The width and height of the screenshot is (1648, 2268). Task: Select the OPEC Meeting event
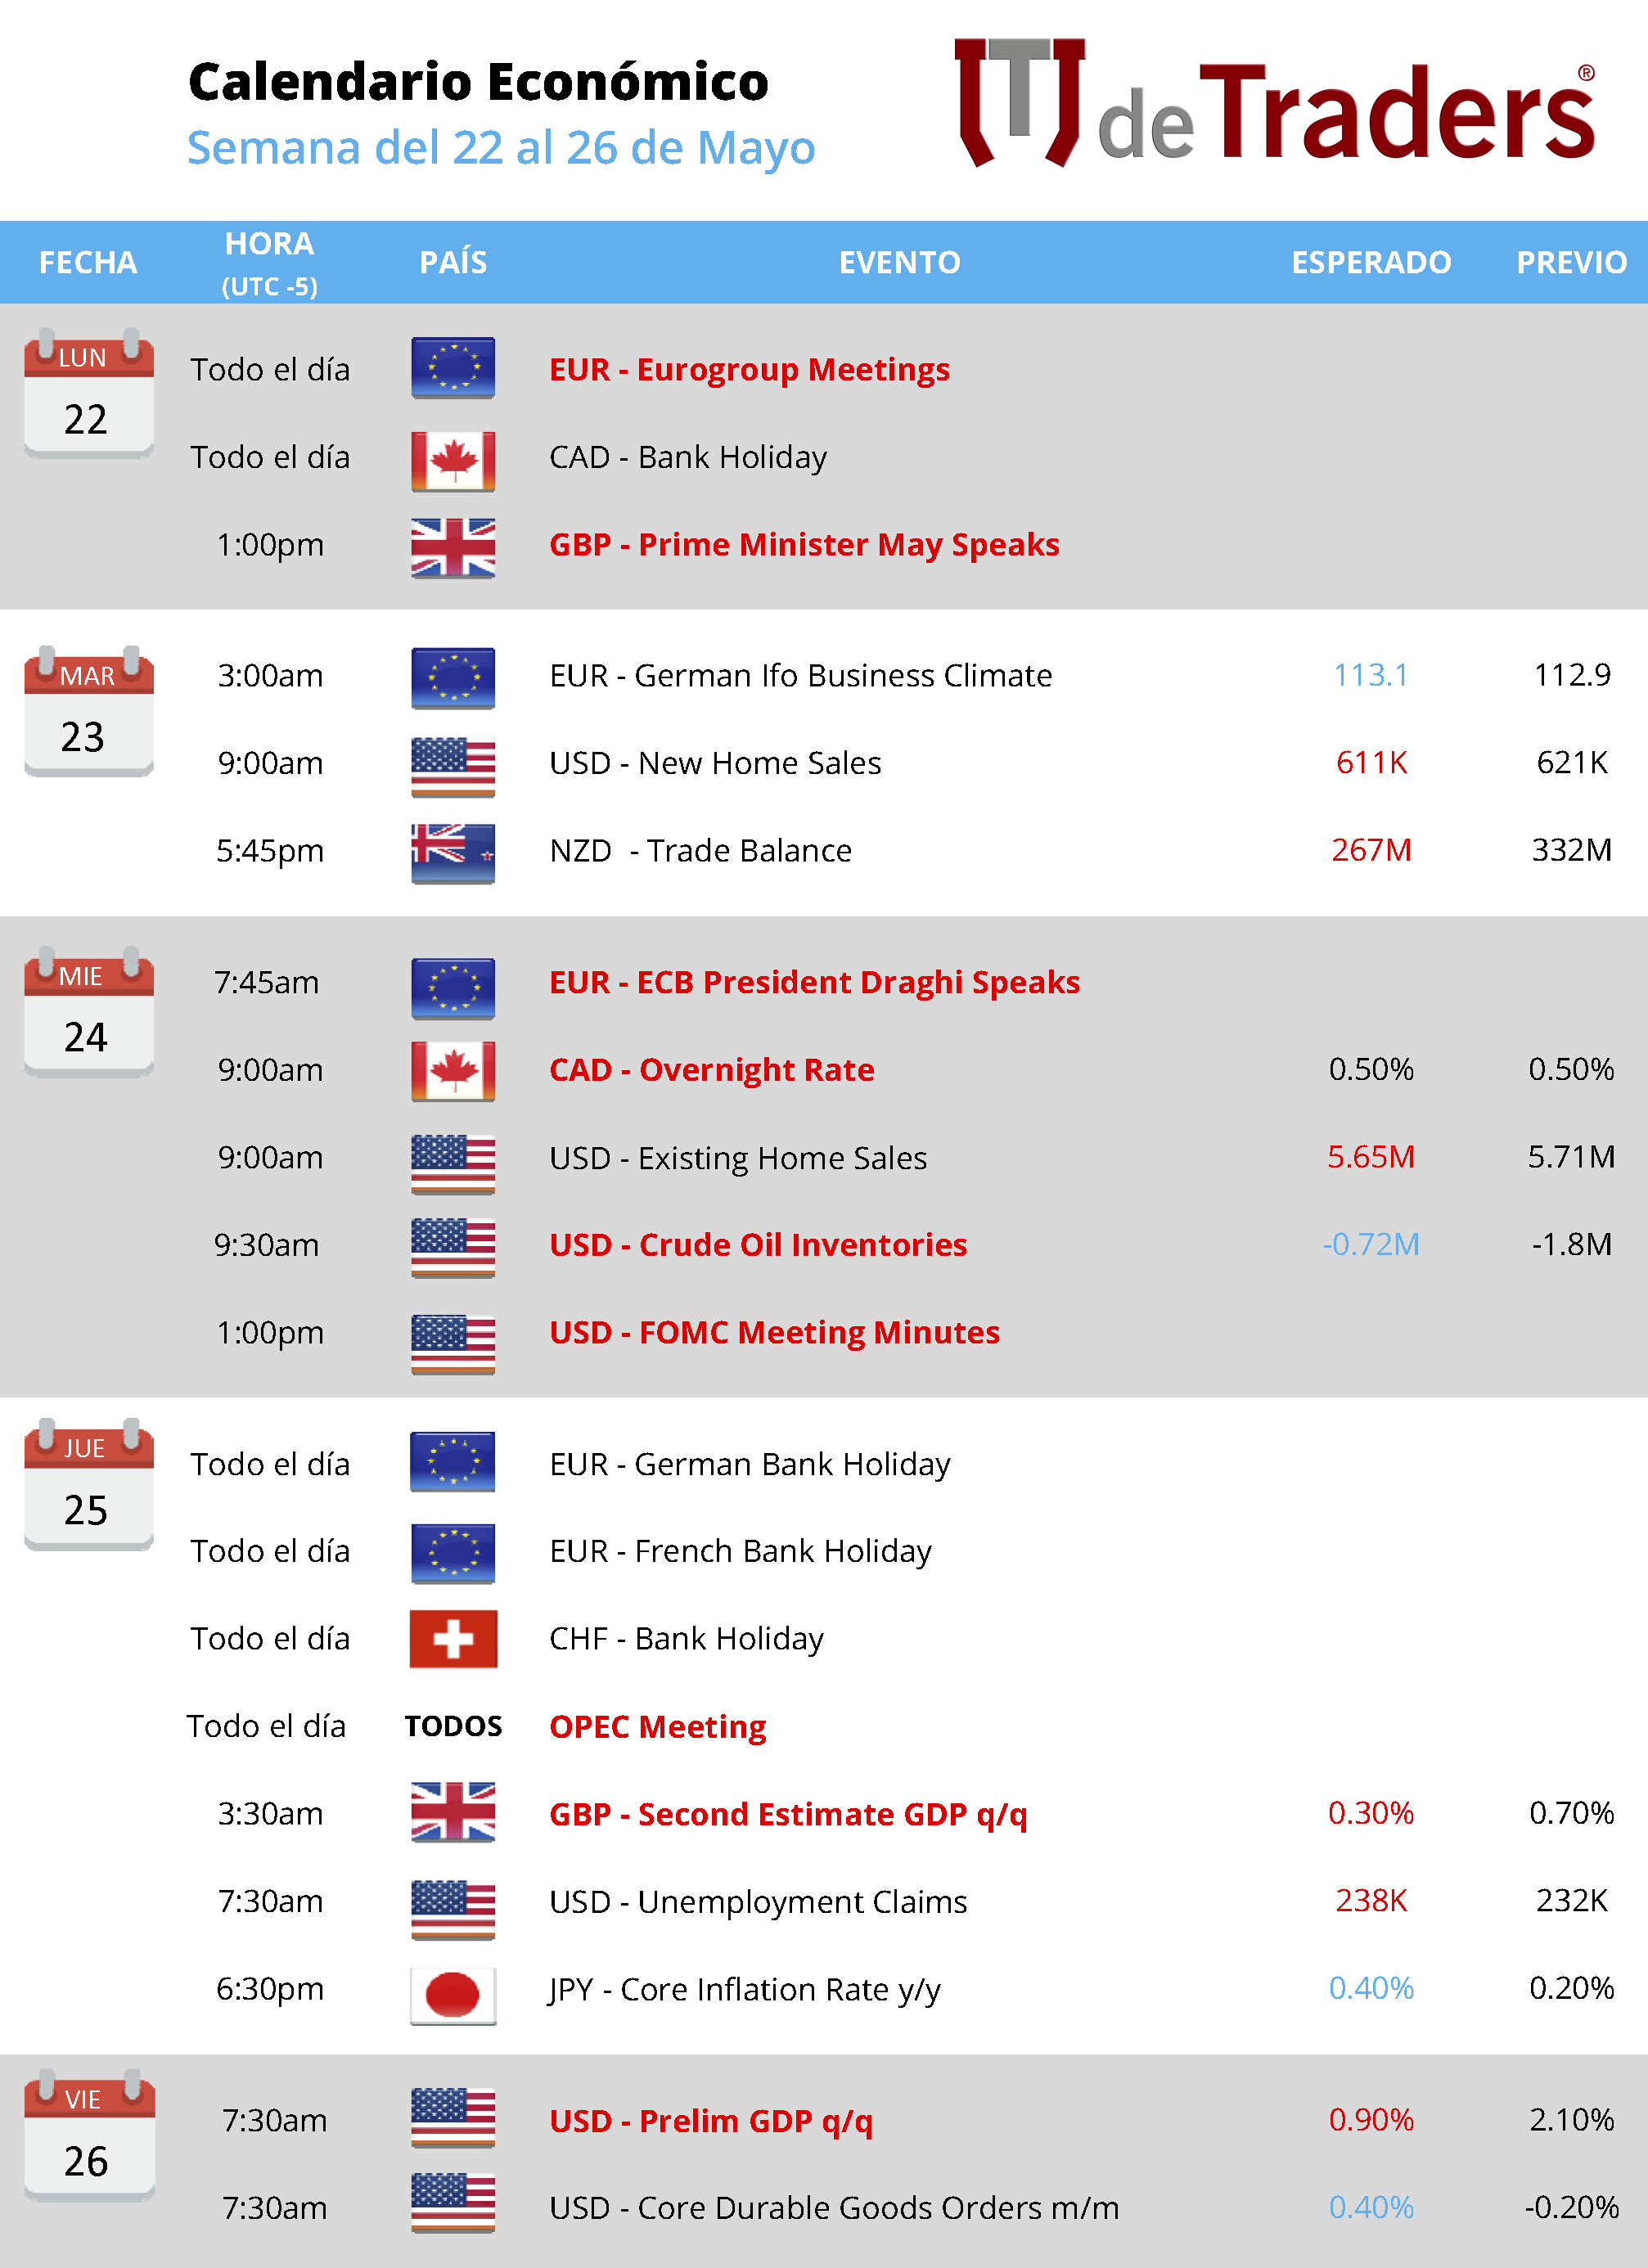657,1727
